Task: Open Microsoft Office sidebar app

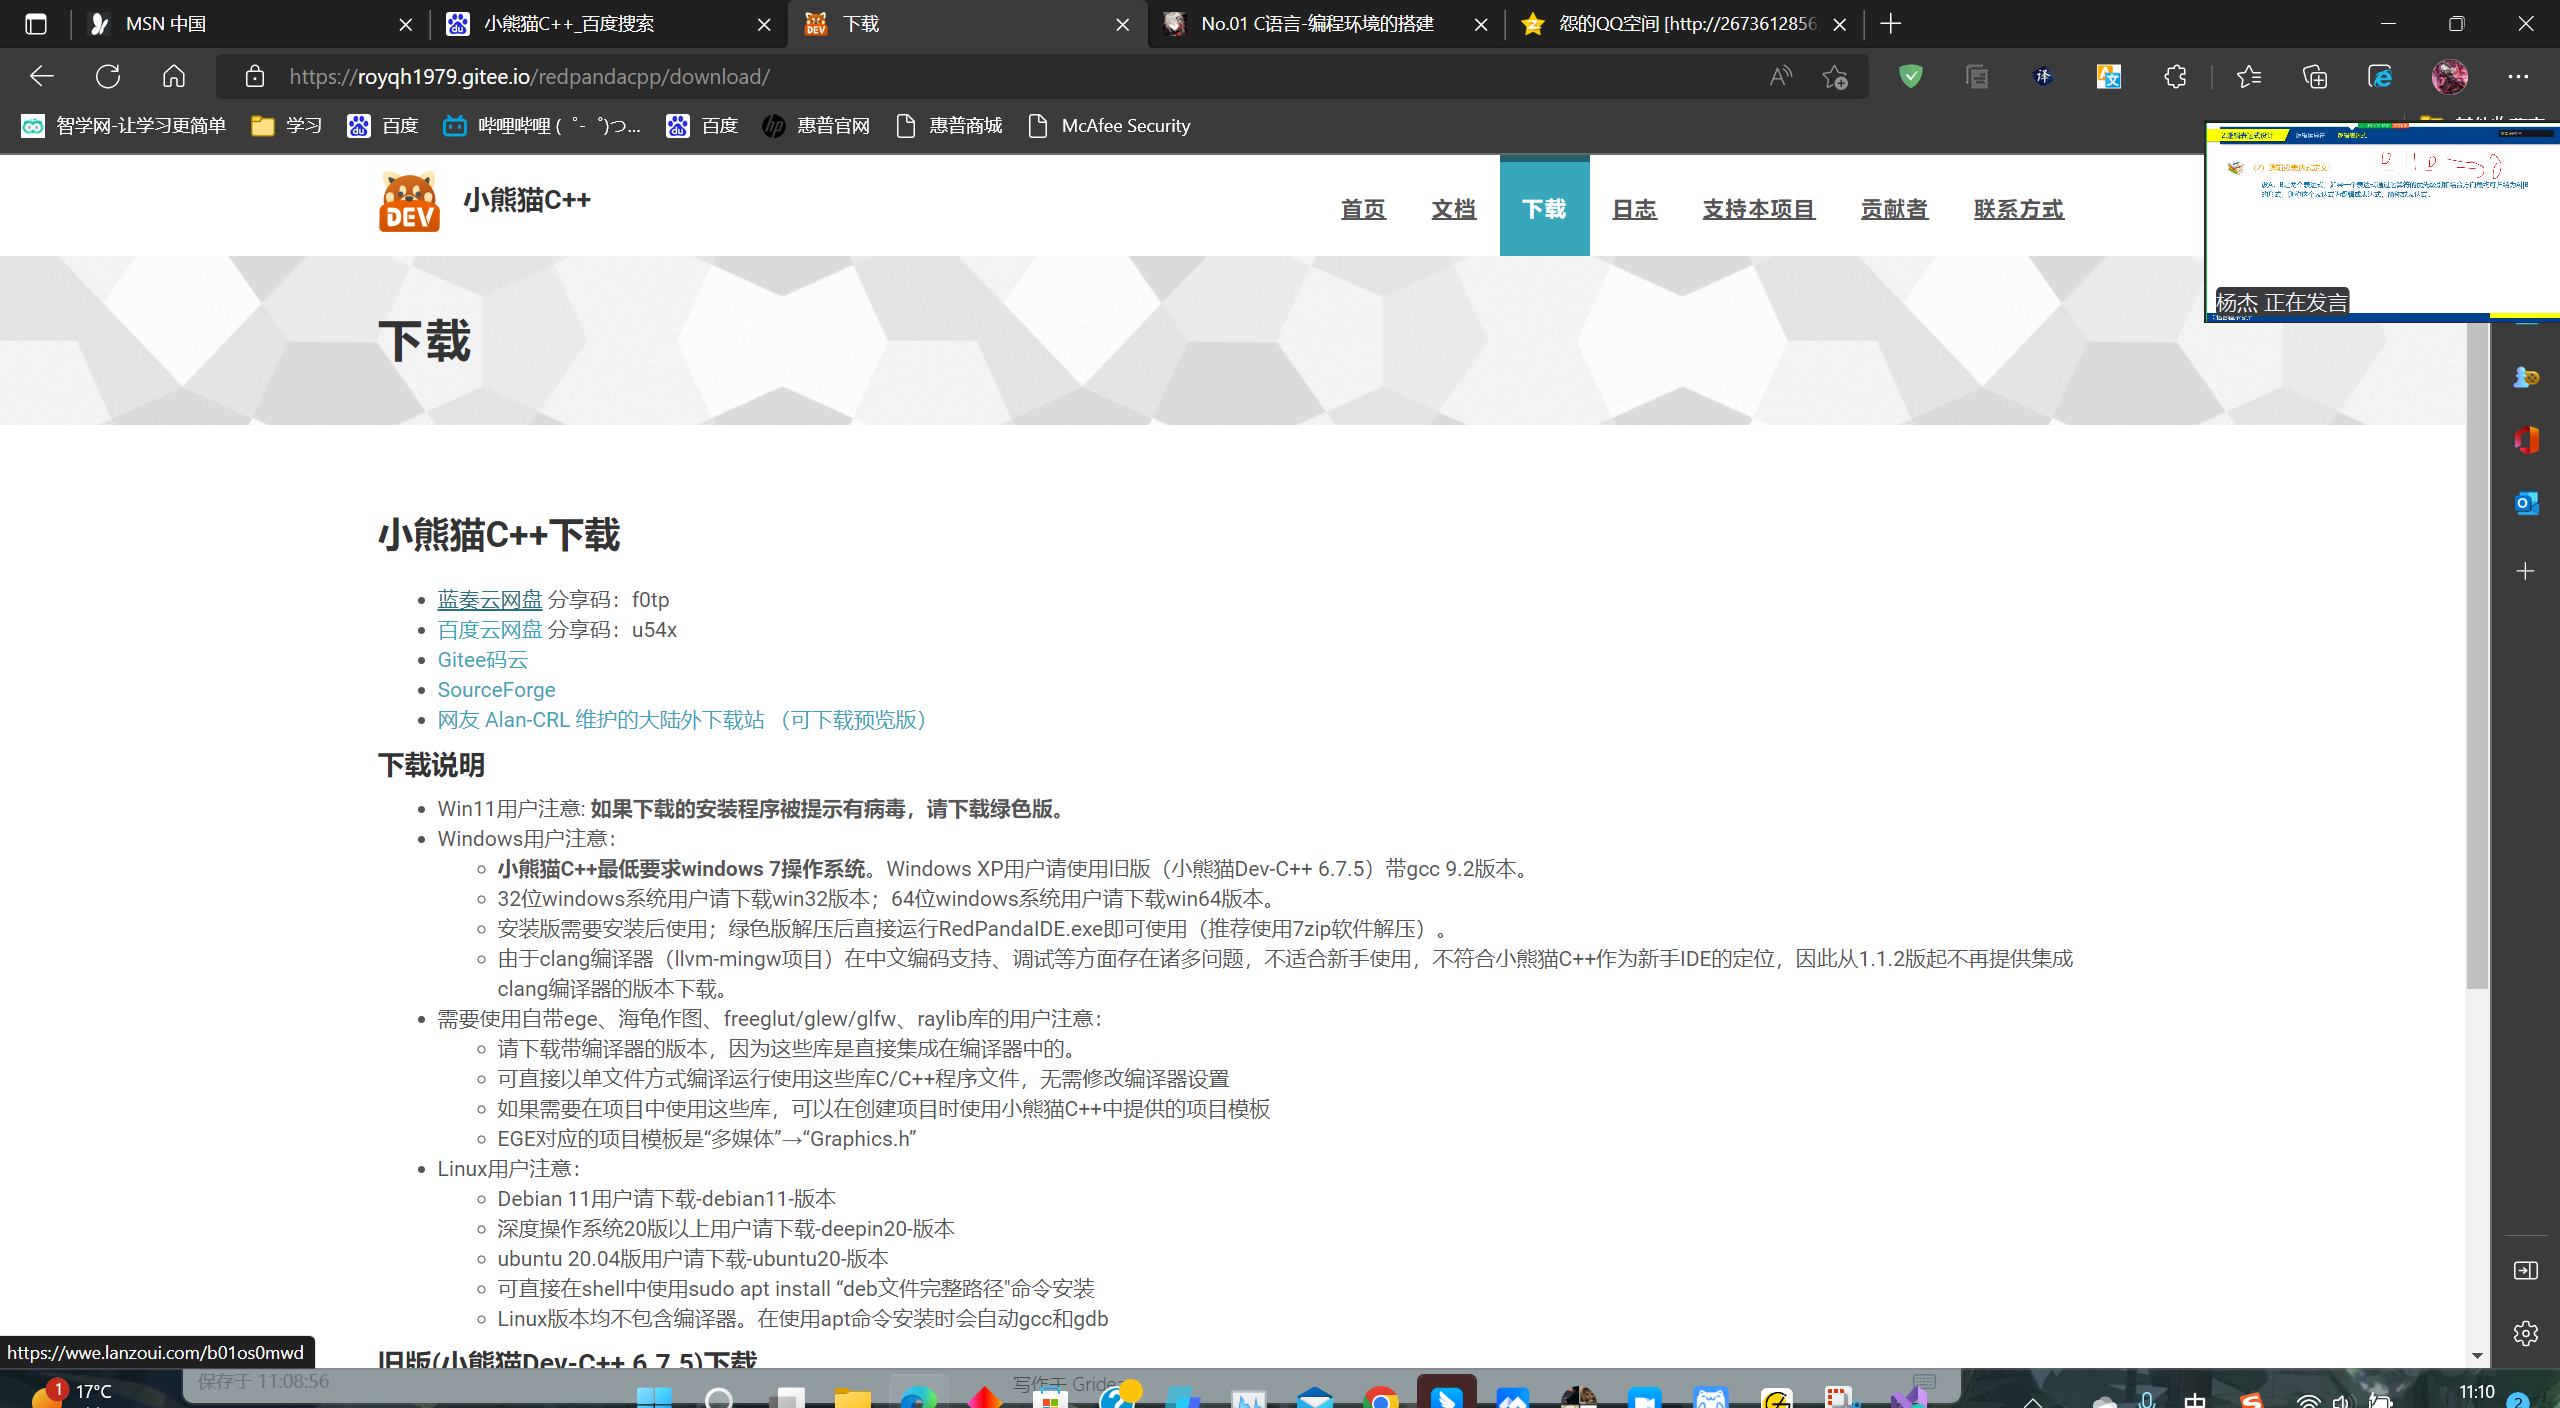Action: pyautogui.click(x=2526, y=440)
